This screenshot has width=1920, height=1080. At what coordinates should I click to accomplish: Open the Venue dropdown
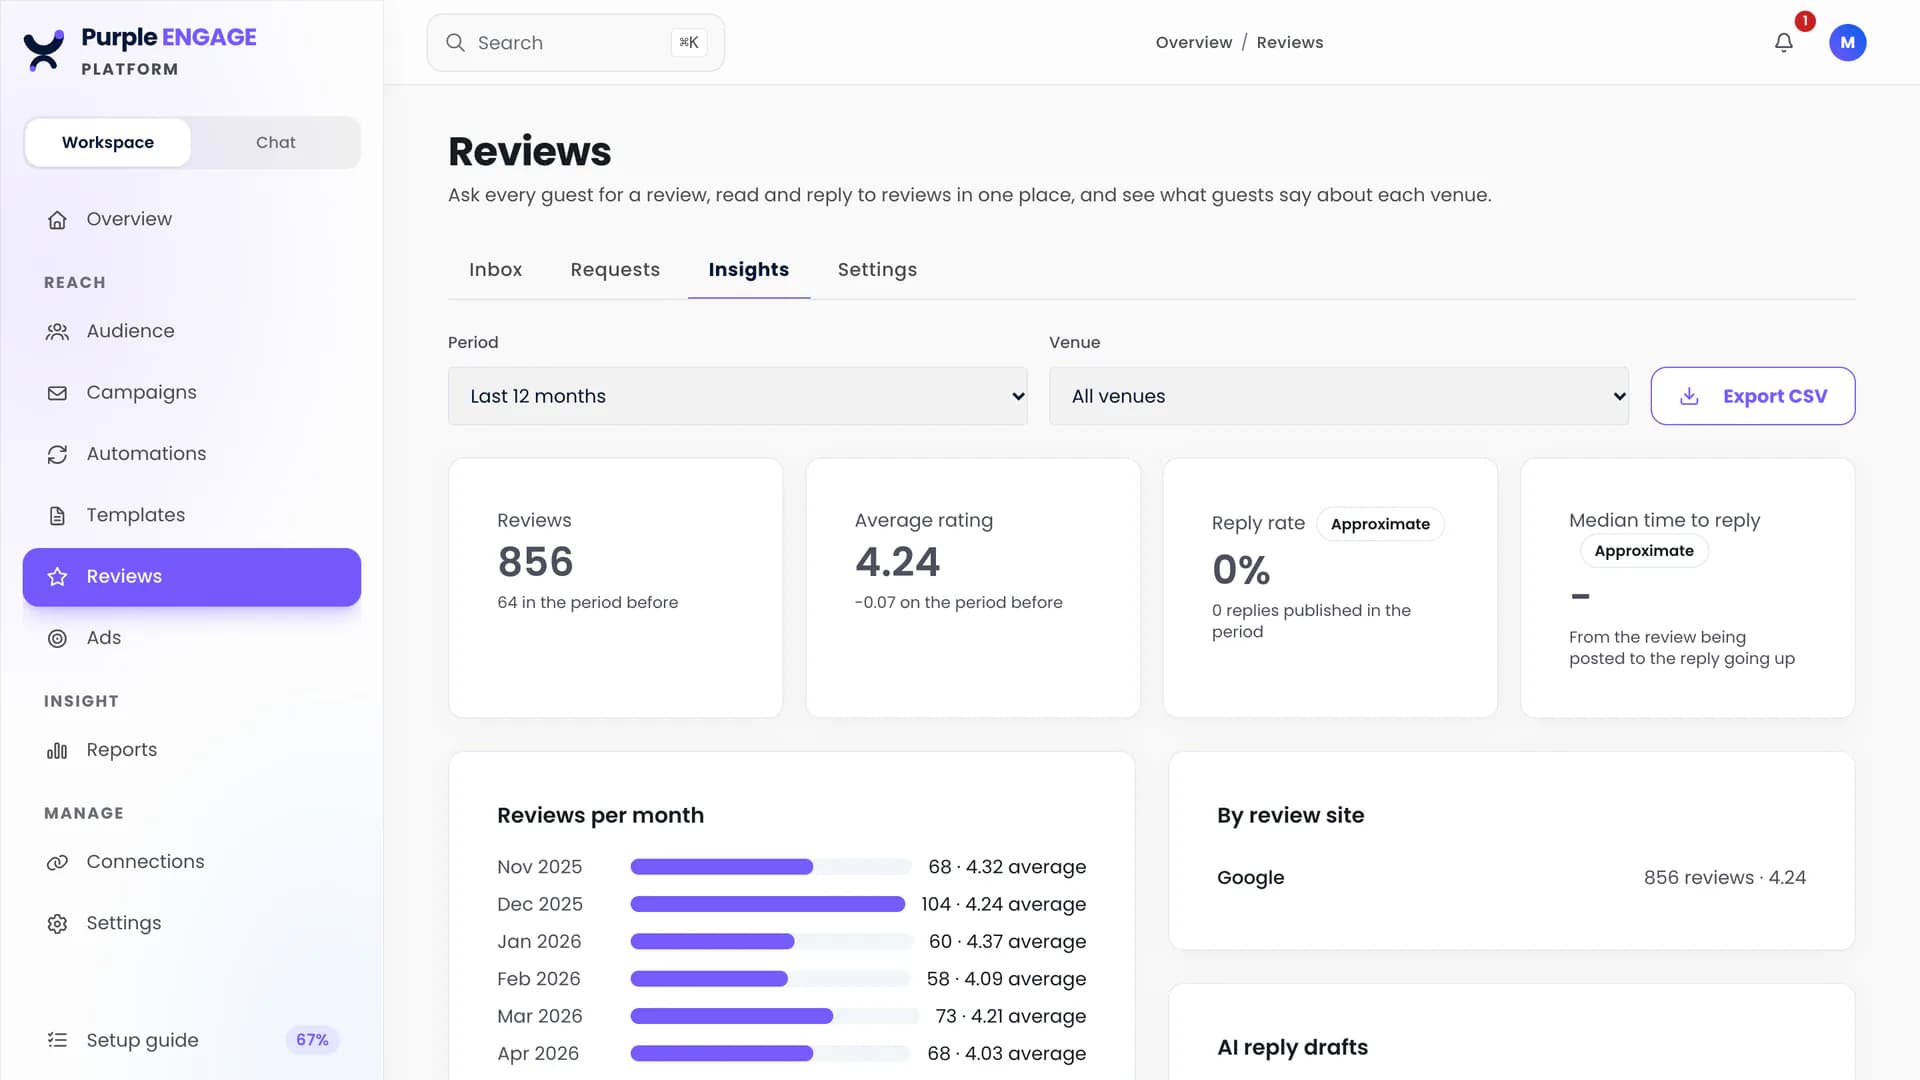click(1338, 396)
